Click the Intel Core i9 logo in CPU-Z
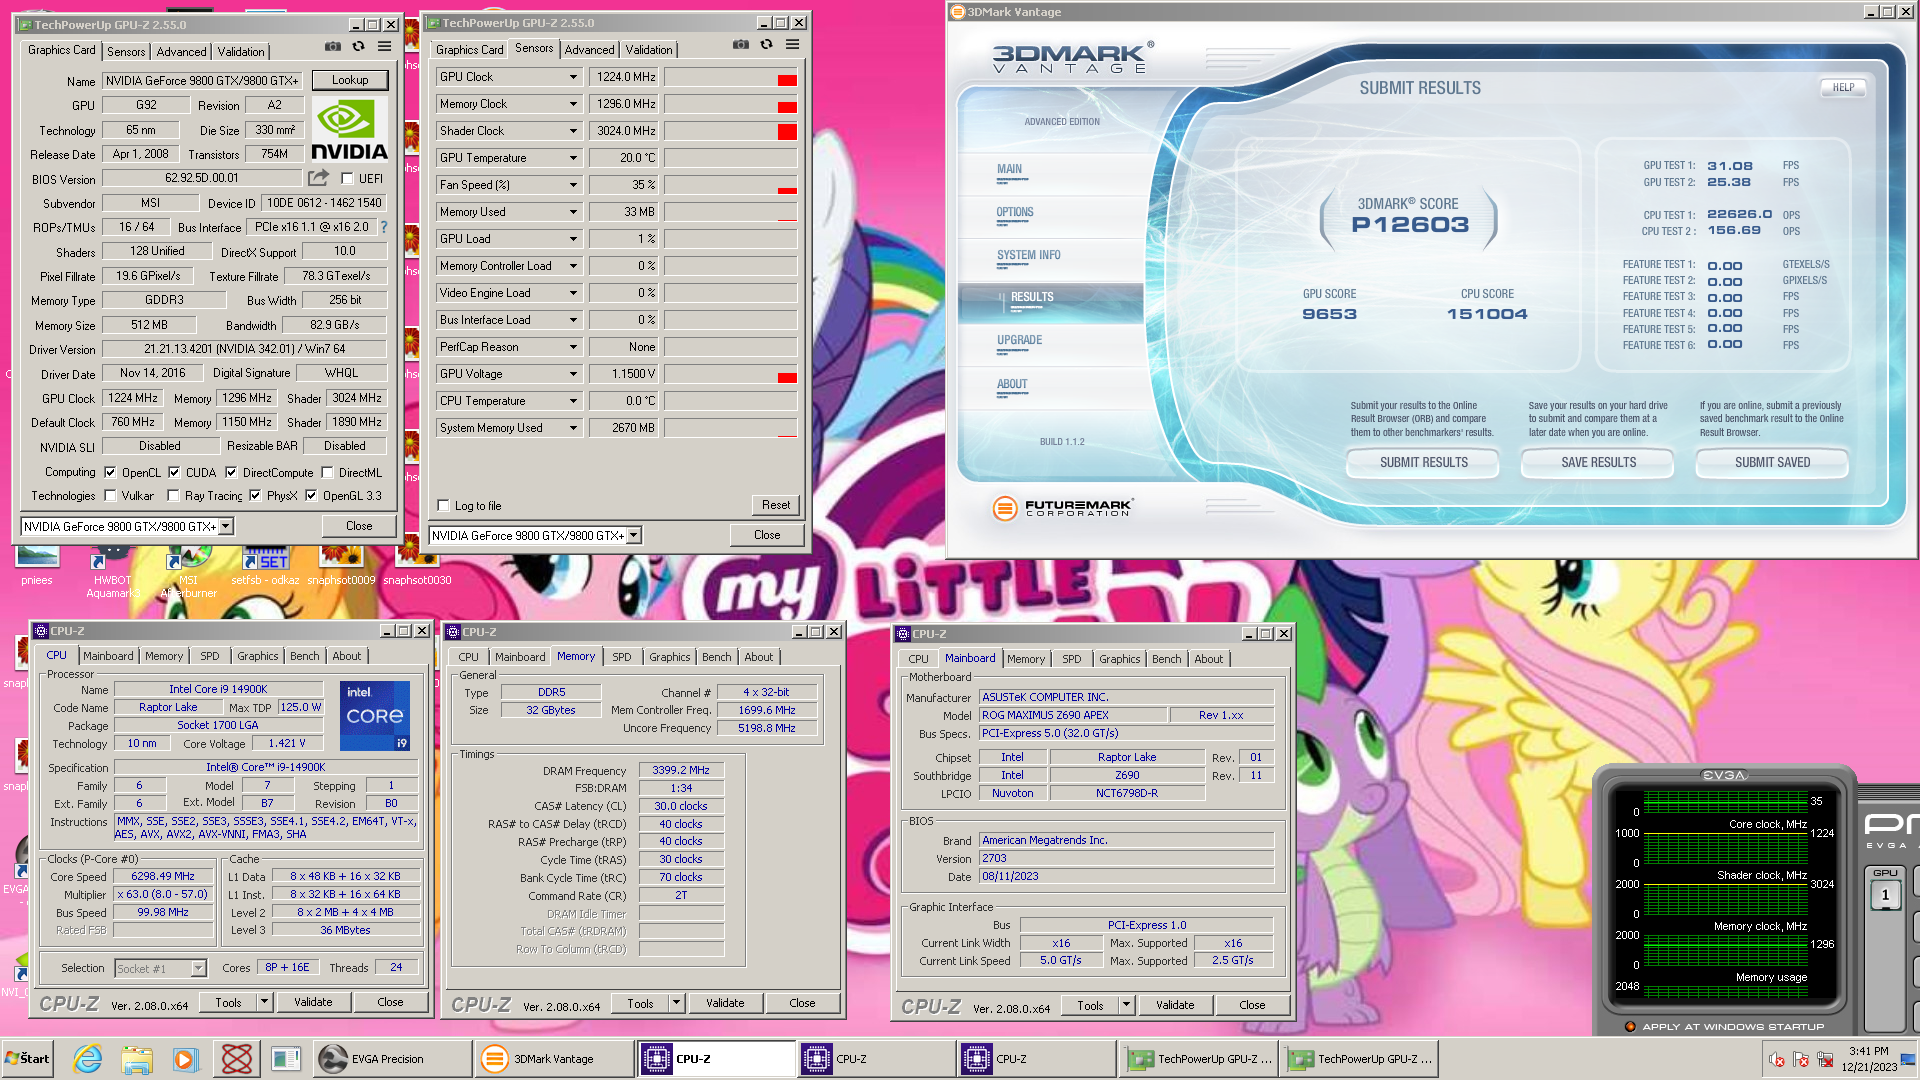The height and width of the screenshot is (1080, 1920). coord(375,716)
